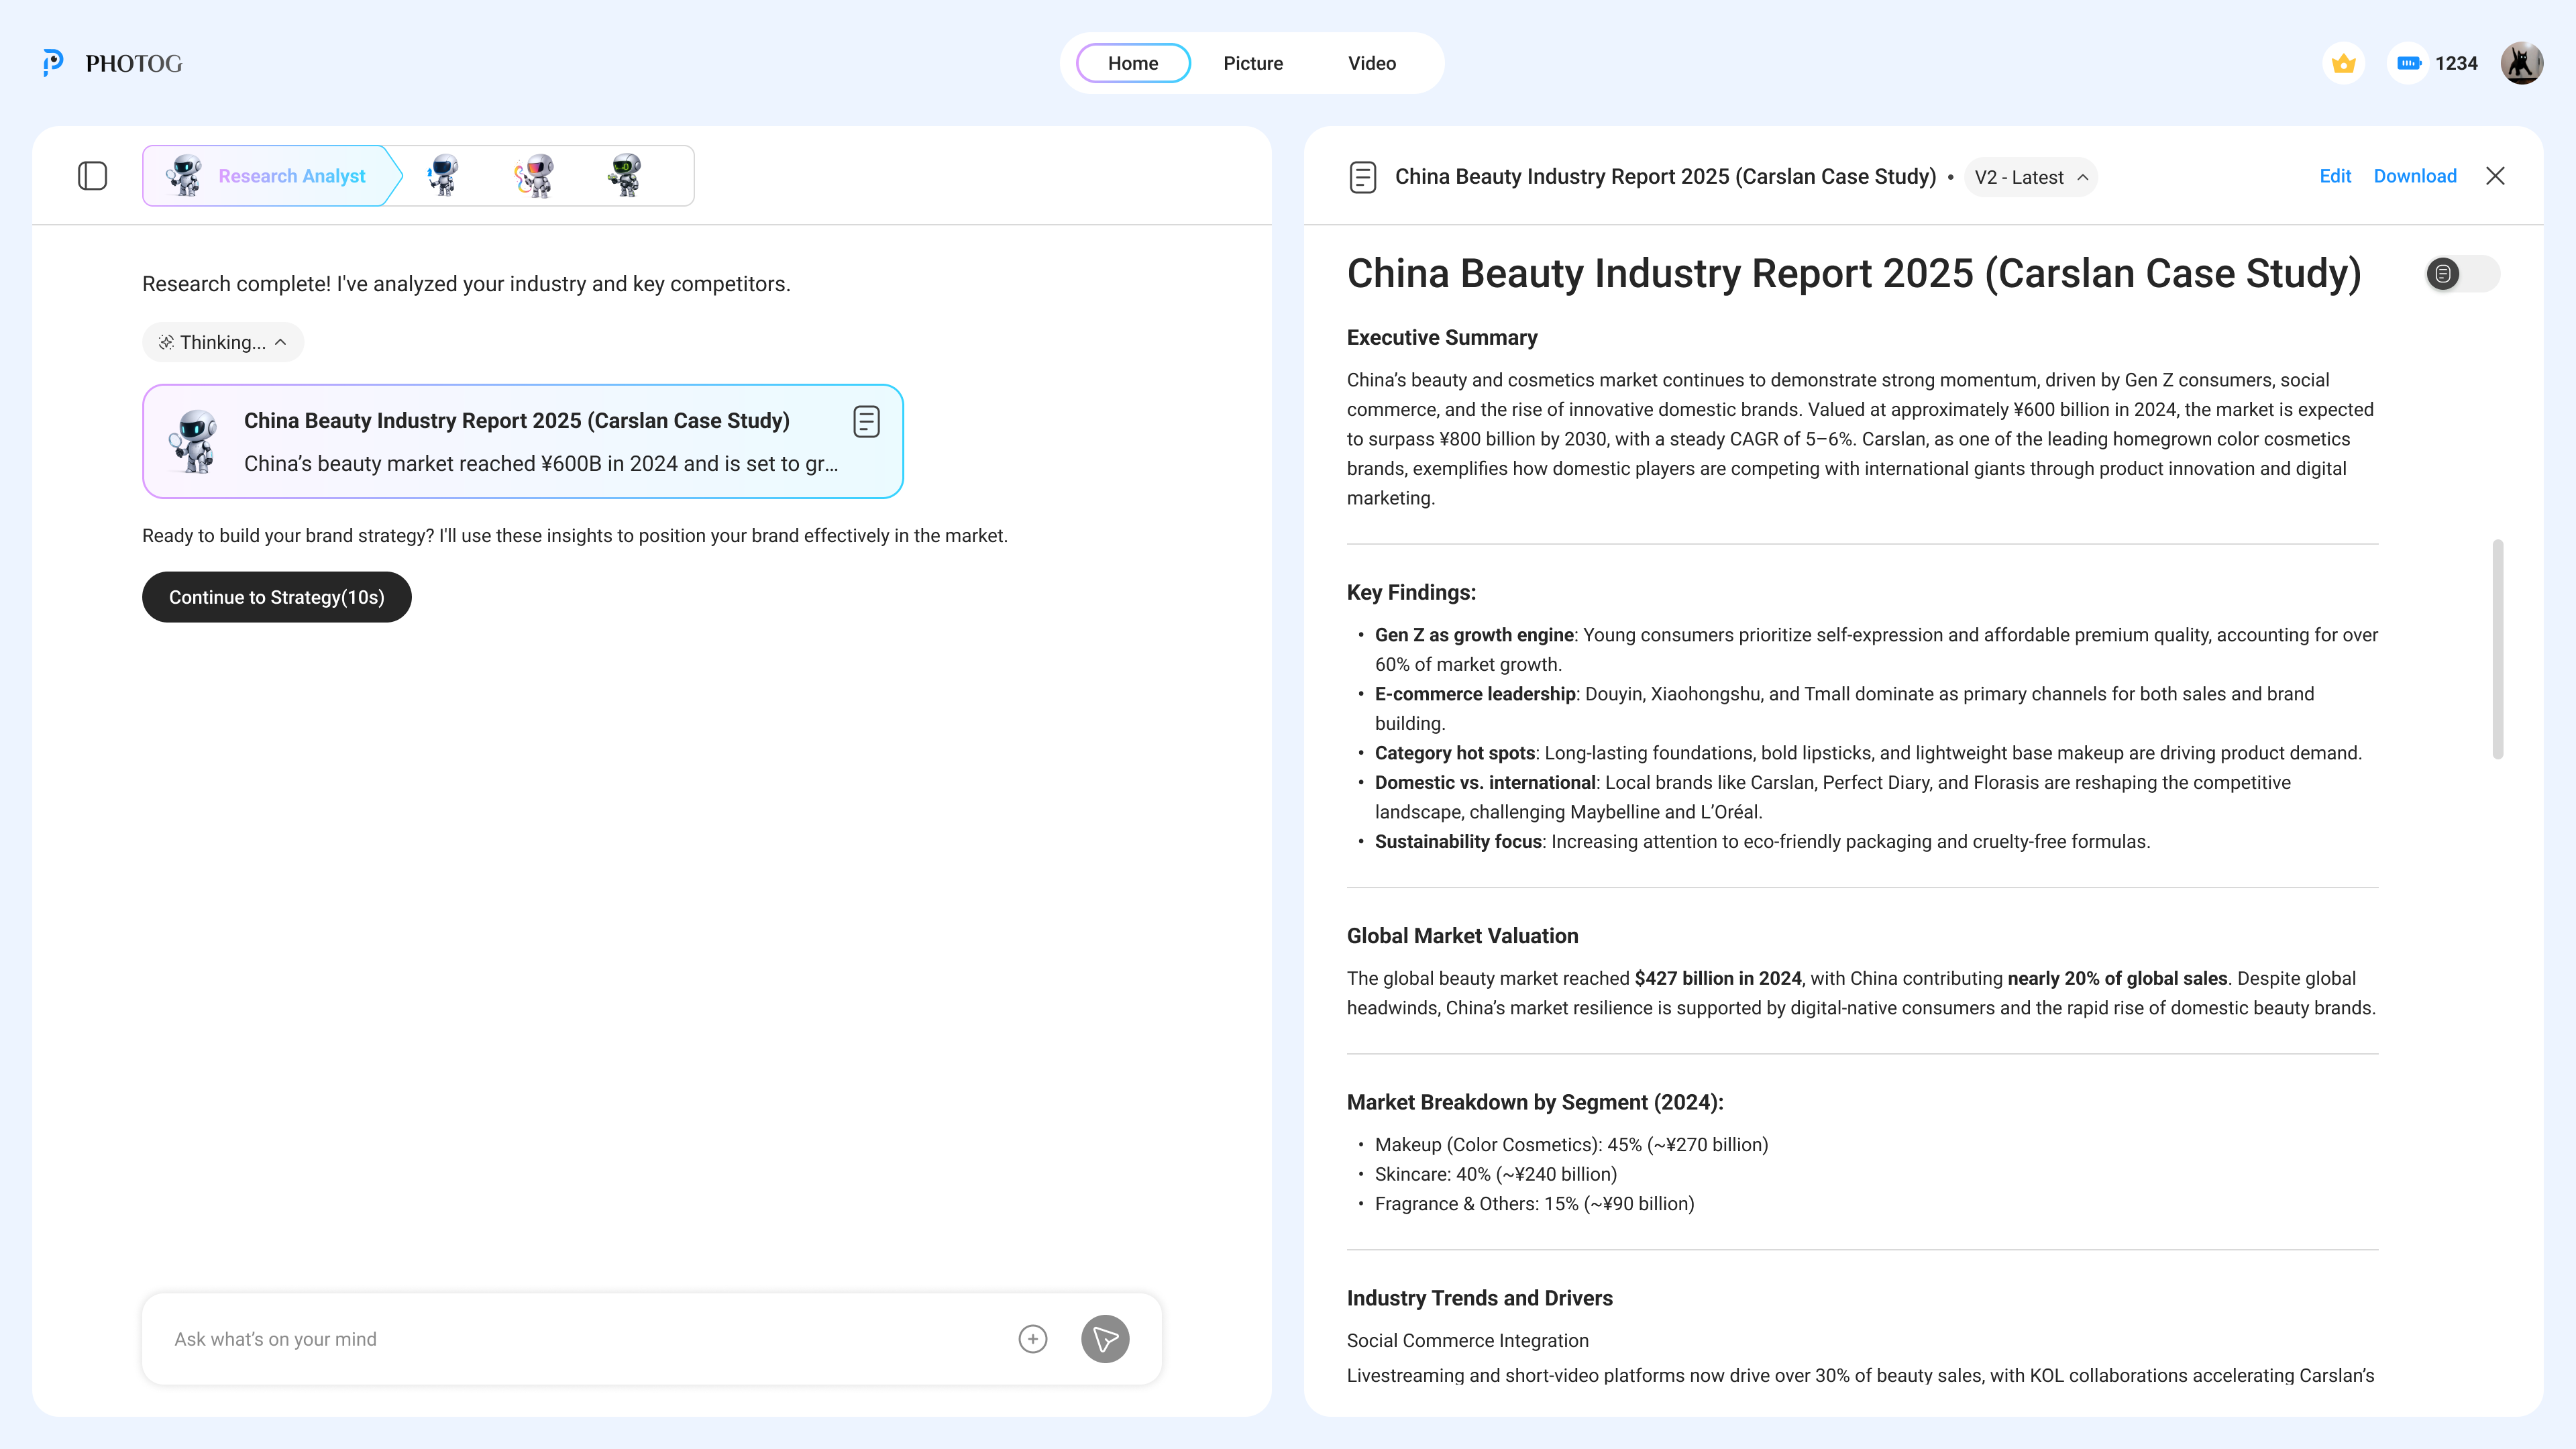
Task: Switch to the Picture tab
Action: [1253, 62]
